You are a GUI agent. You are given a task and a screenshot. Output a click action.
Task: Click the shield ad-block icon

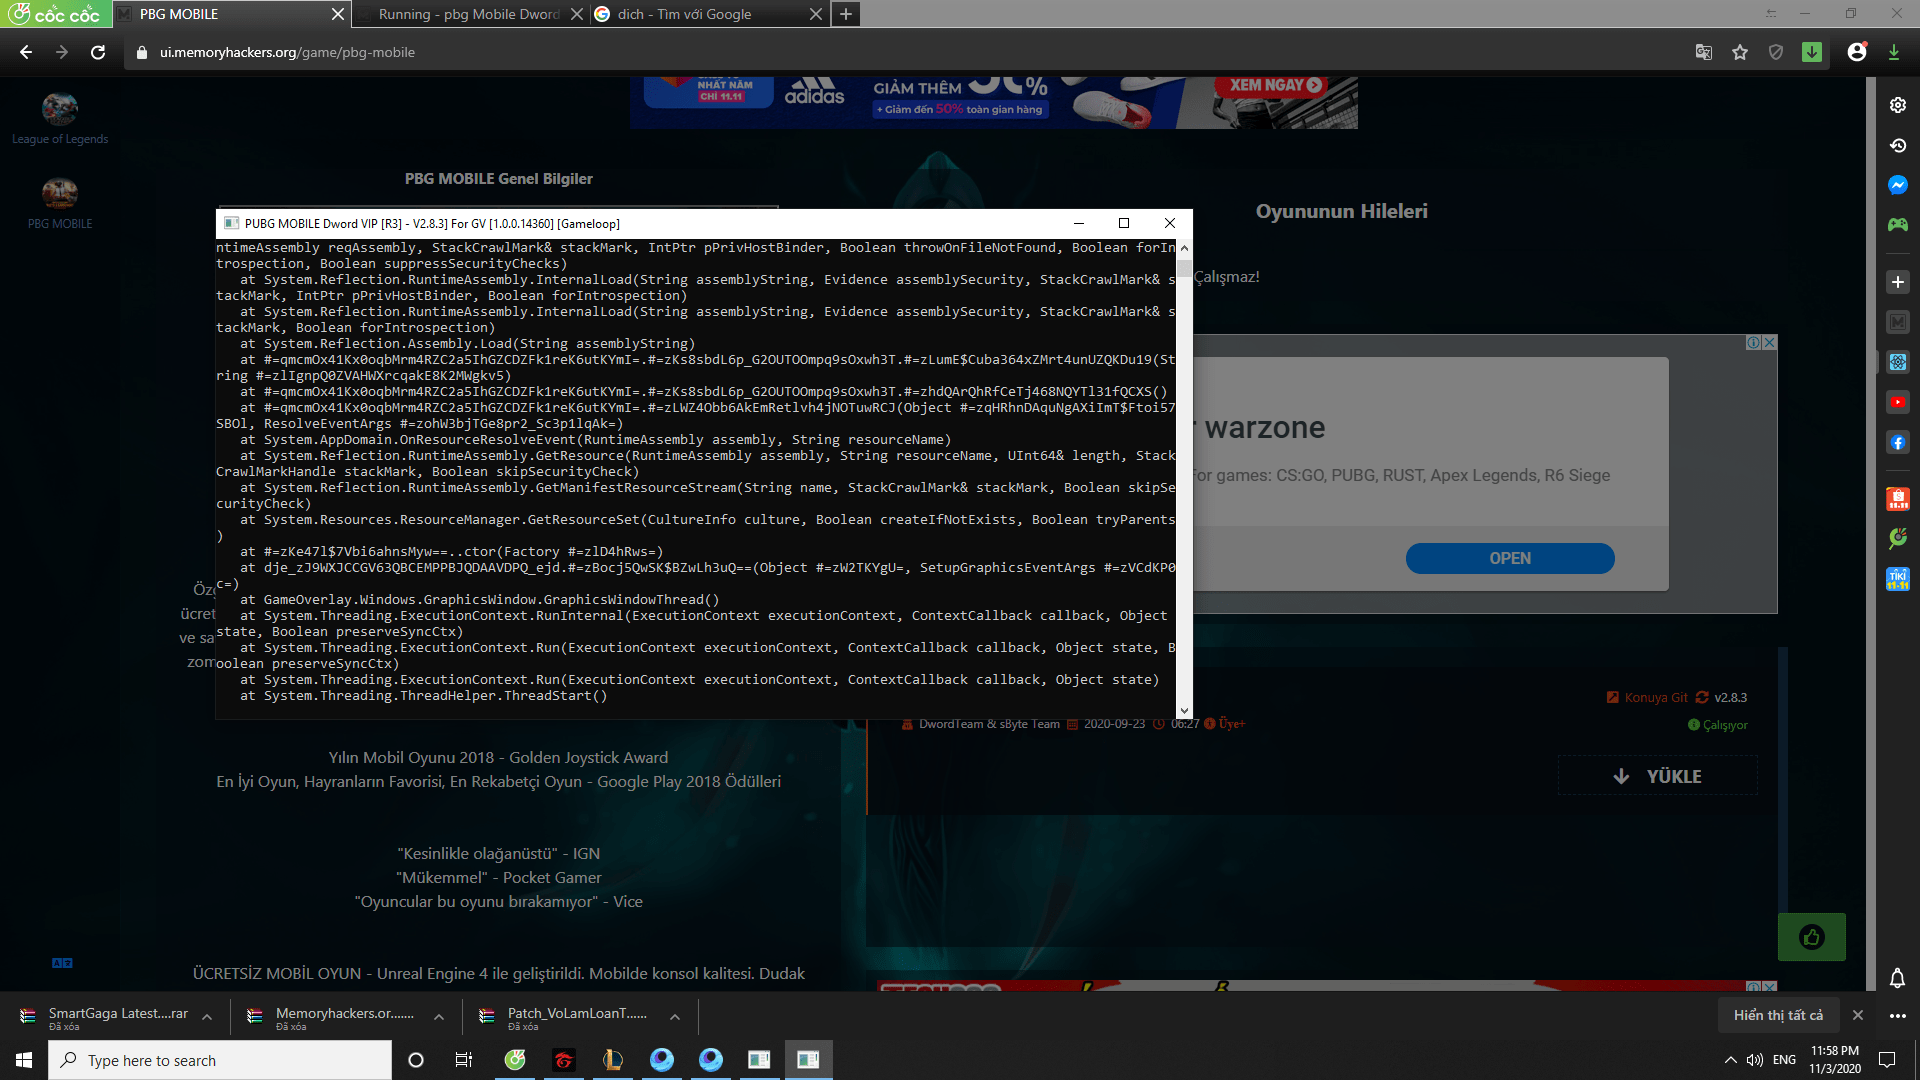pyautogui.click(x=1776, y=52)
